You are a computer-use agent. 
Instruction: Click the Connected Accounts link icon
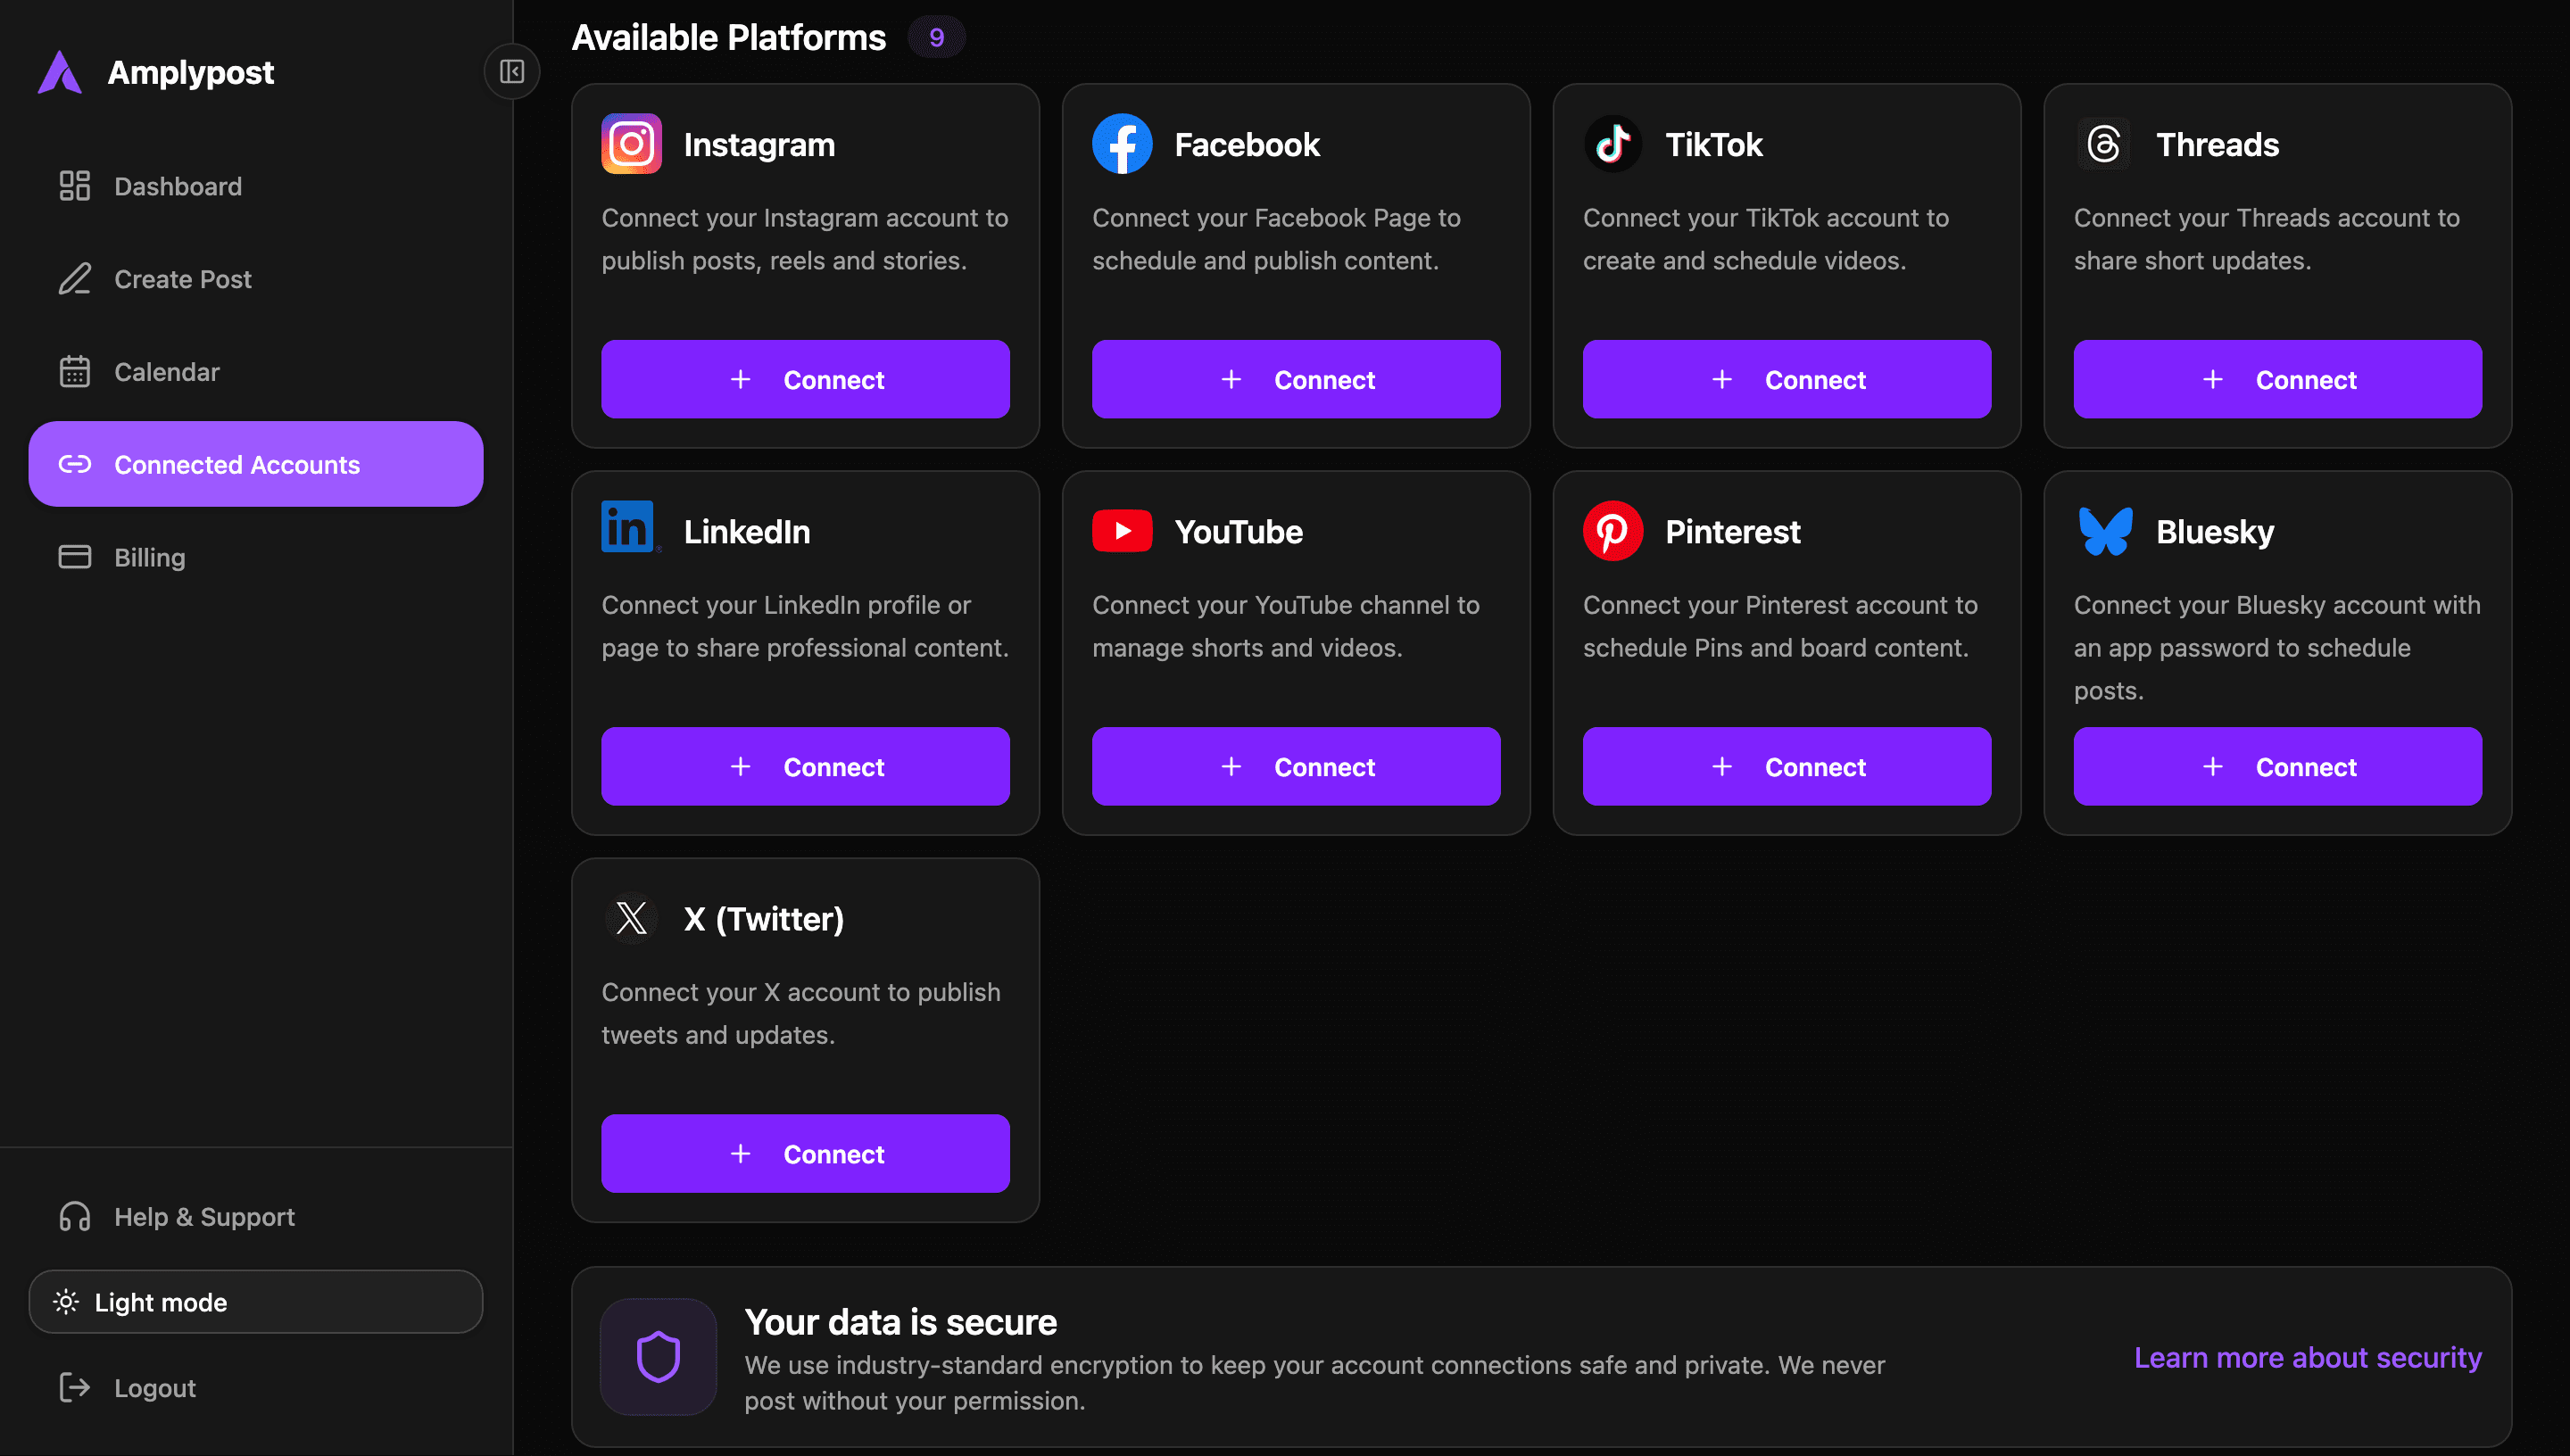click(74, 464)
